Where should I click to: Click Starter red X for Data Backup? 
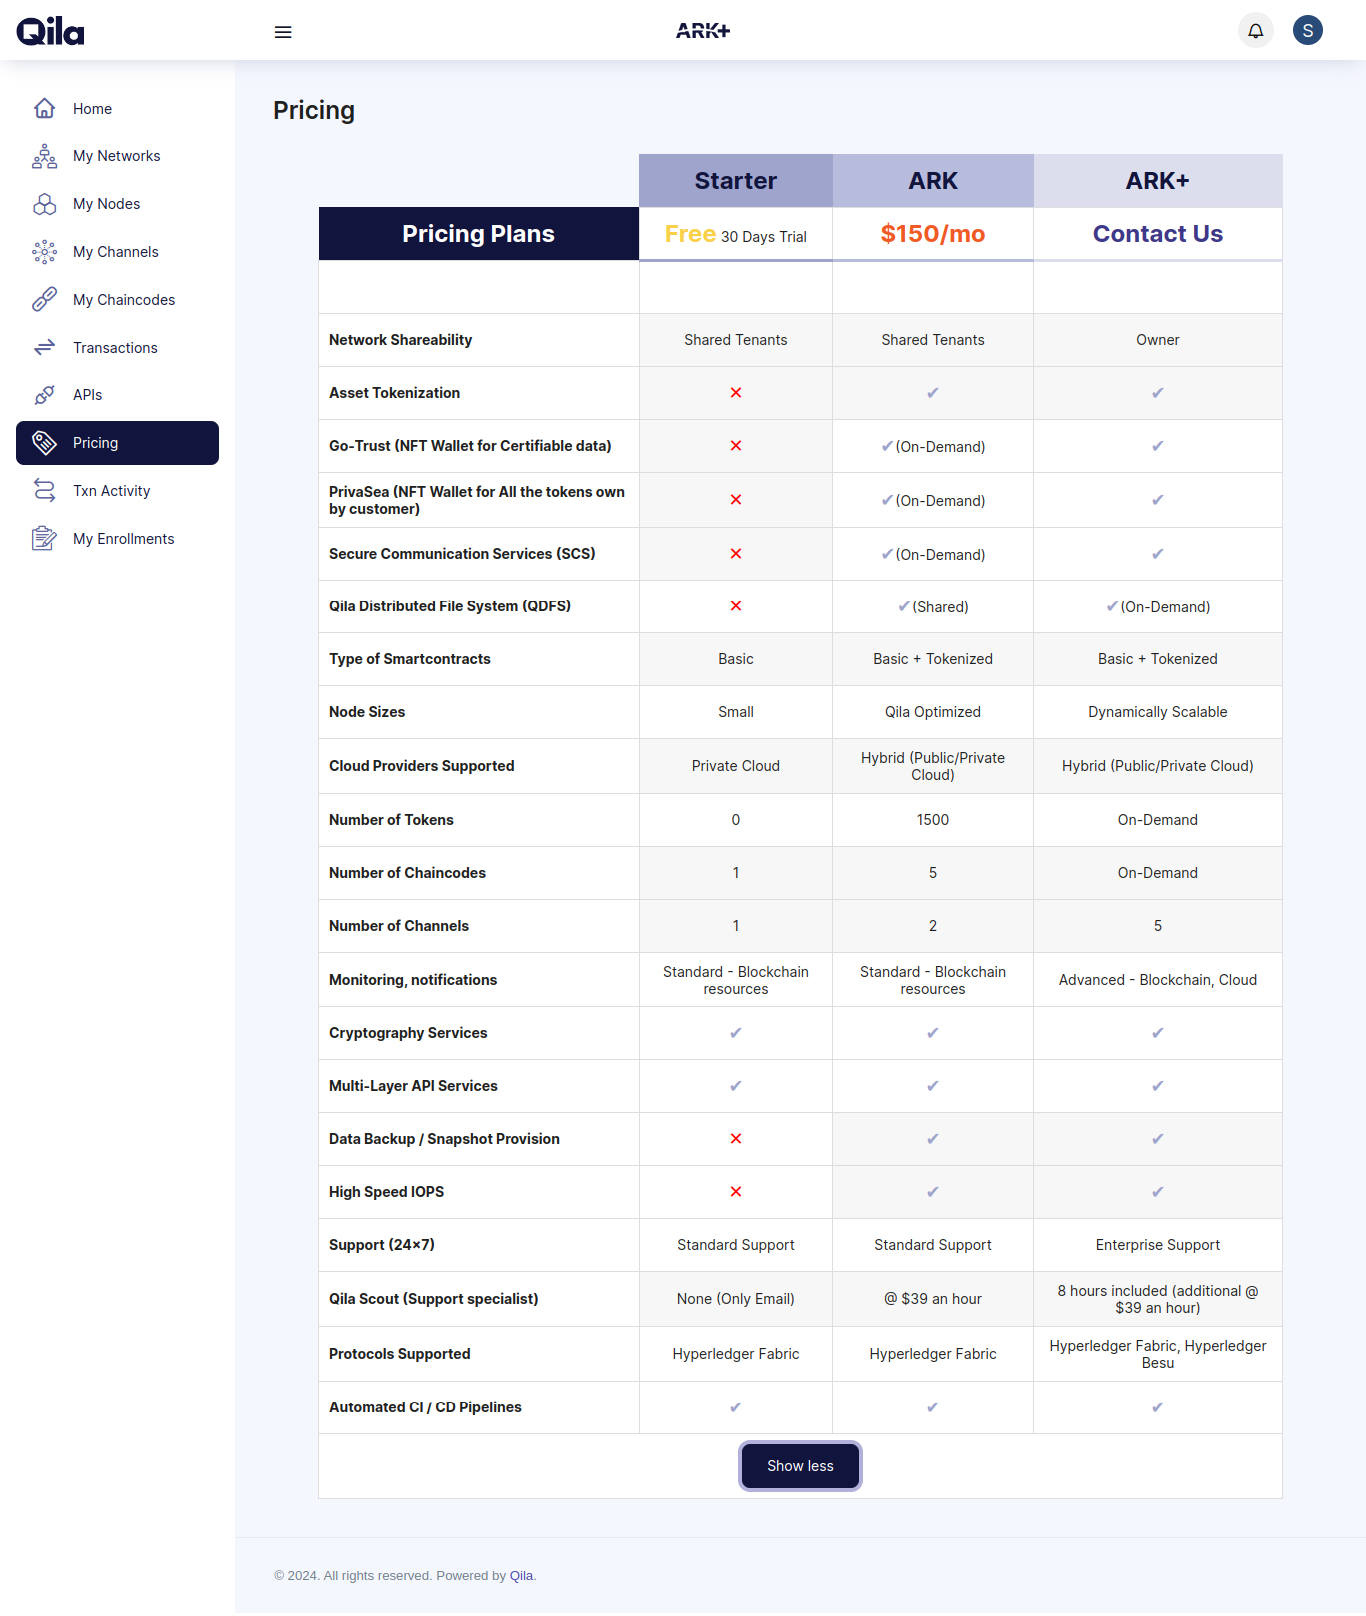(x=736, y=1139)
